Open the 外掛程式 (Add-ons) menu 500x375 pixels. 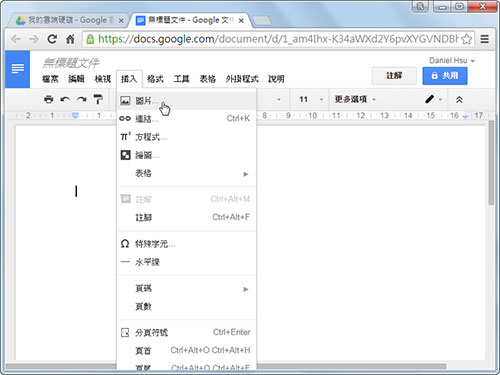click(242, 79)
